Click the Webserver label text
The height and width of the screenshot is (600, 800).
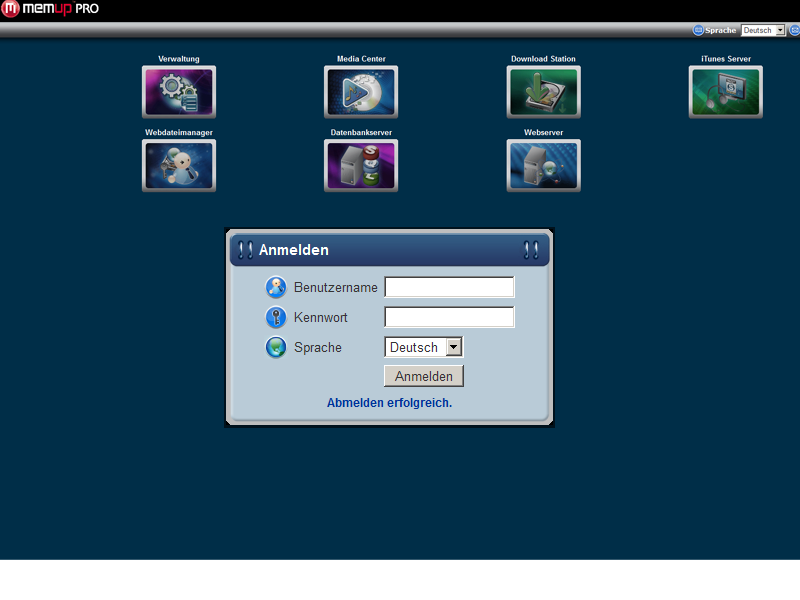543,132
